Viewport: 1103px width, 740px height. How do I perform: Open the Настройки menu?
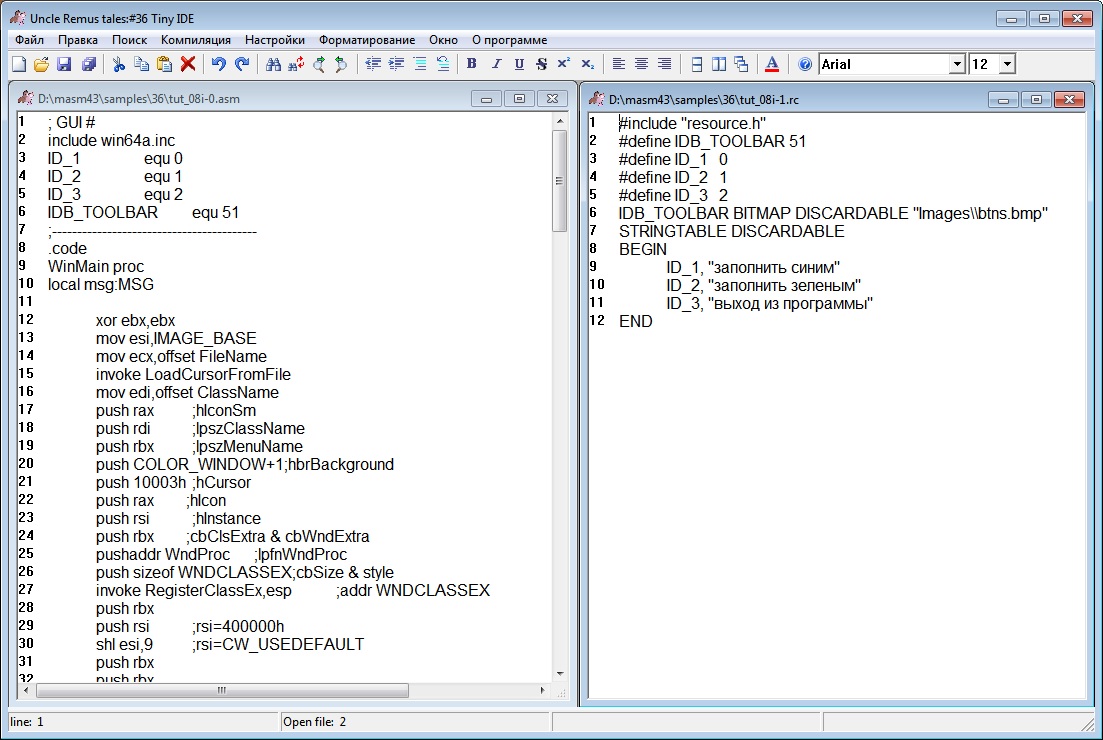pyautogui.click(x=275, y=39)
